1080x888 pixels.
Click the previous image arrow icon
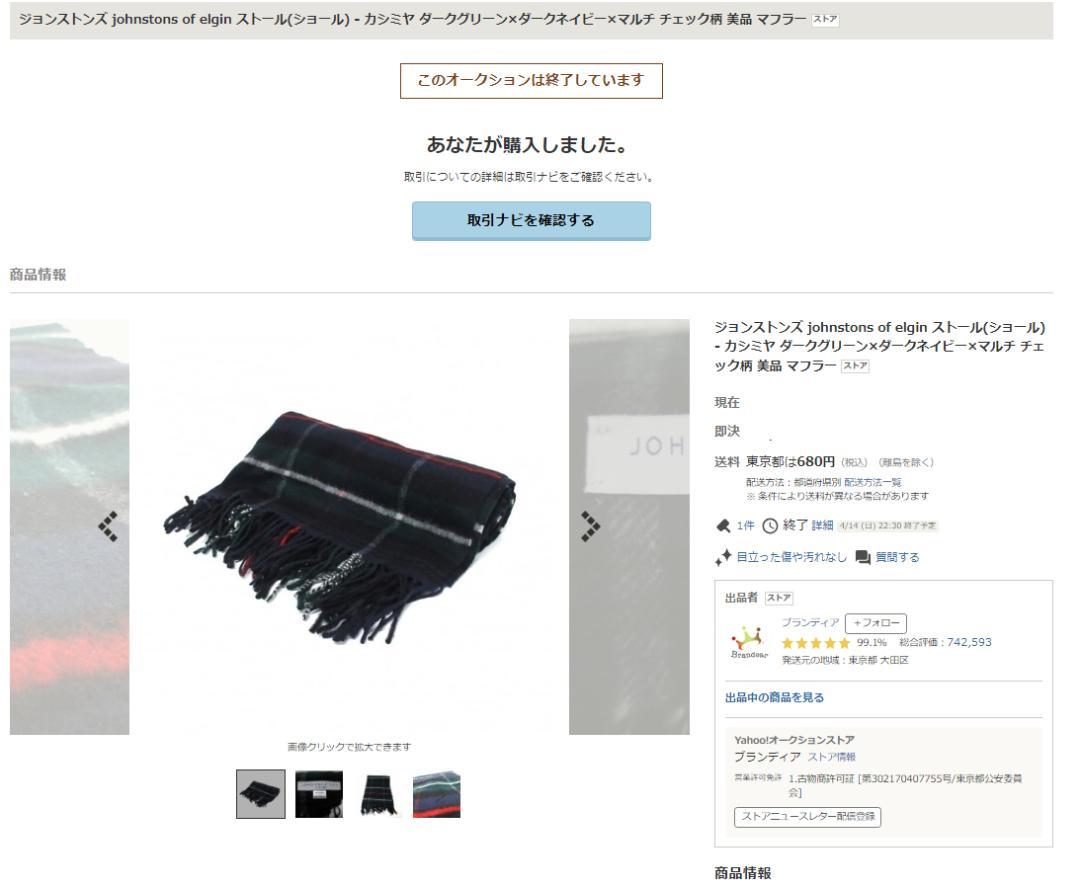tap(107, 527)
